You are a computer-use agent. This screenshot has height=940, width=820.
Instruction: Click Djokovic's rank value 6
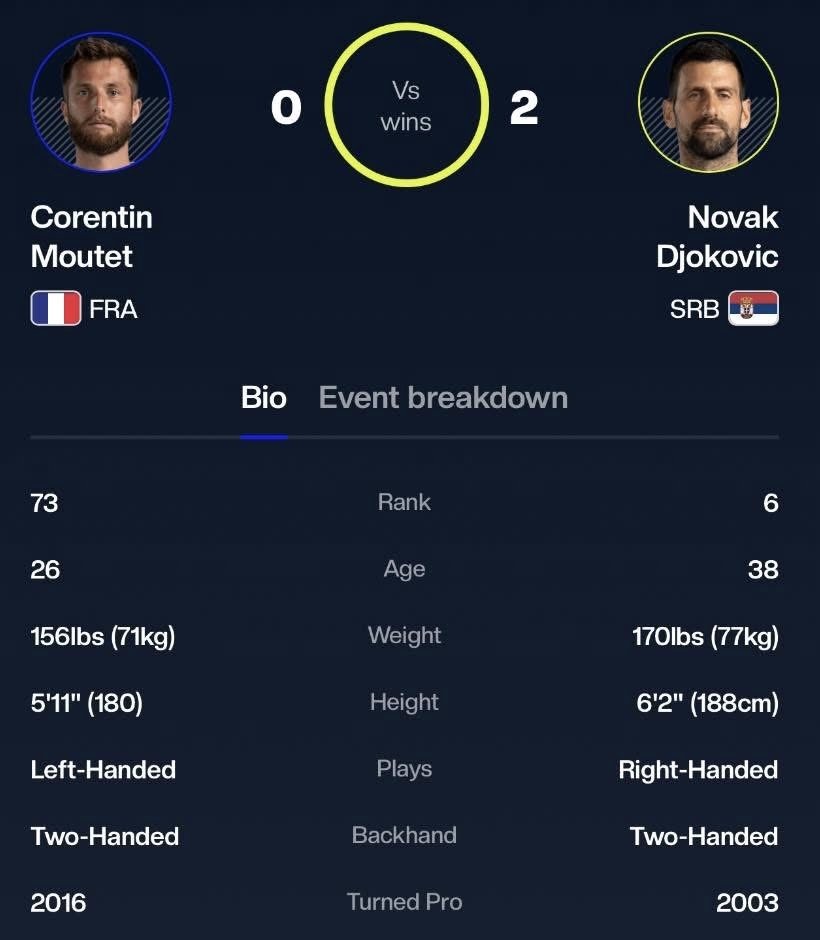(771, 503)
